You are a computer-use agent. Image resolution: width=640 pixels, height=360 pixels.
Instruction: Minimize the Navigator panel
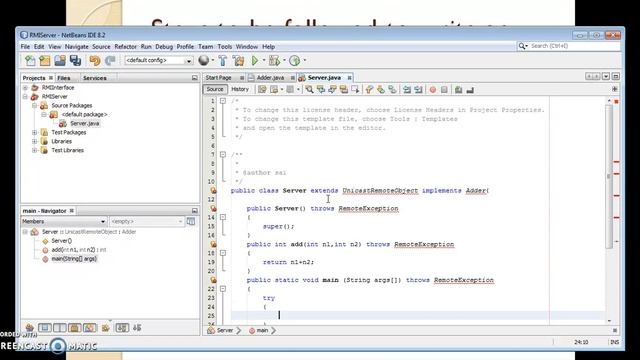point(195,211)
